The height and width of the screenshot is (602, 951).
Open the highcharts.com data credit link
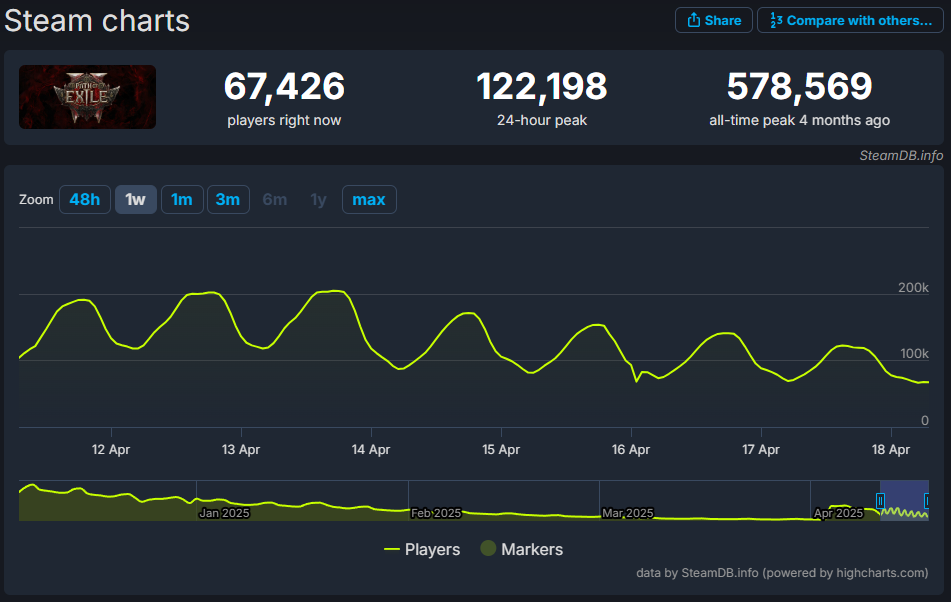pos(782,573)
